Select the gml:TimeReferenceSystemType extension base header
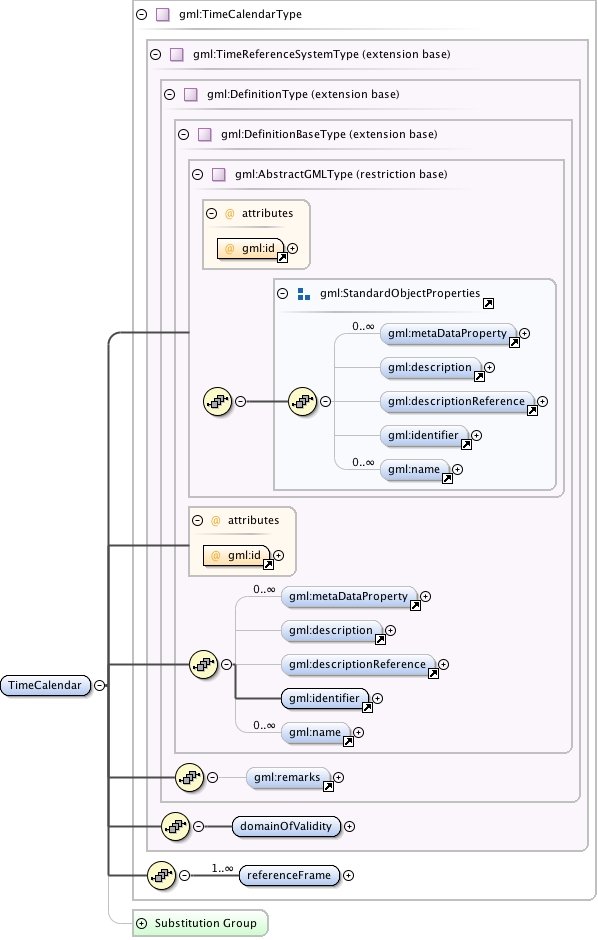The width and height of the screenshot is (598, 940). pyautogui.click(x=321, y=55)
